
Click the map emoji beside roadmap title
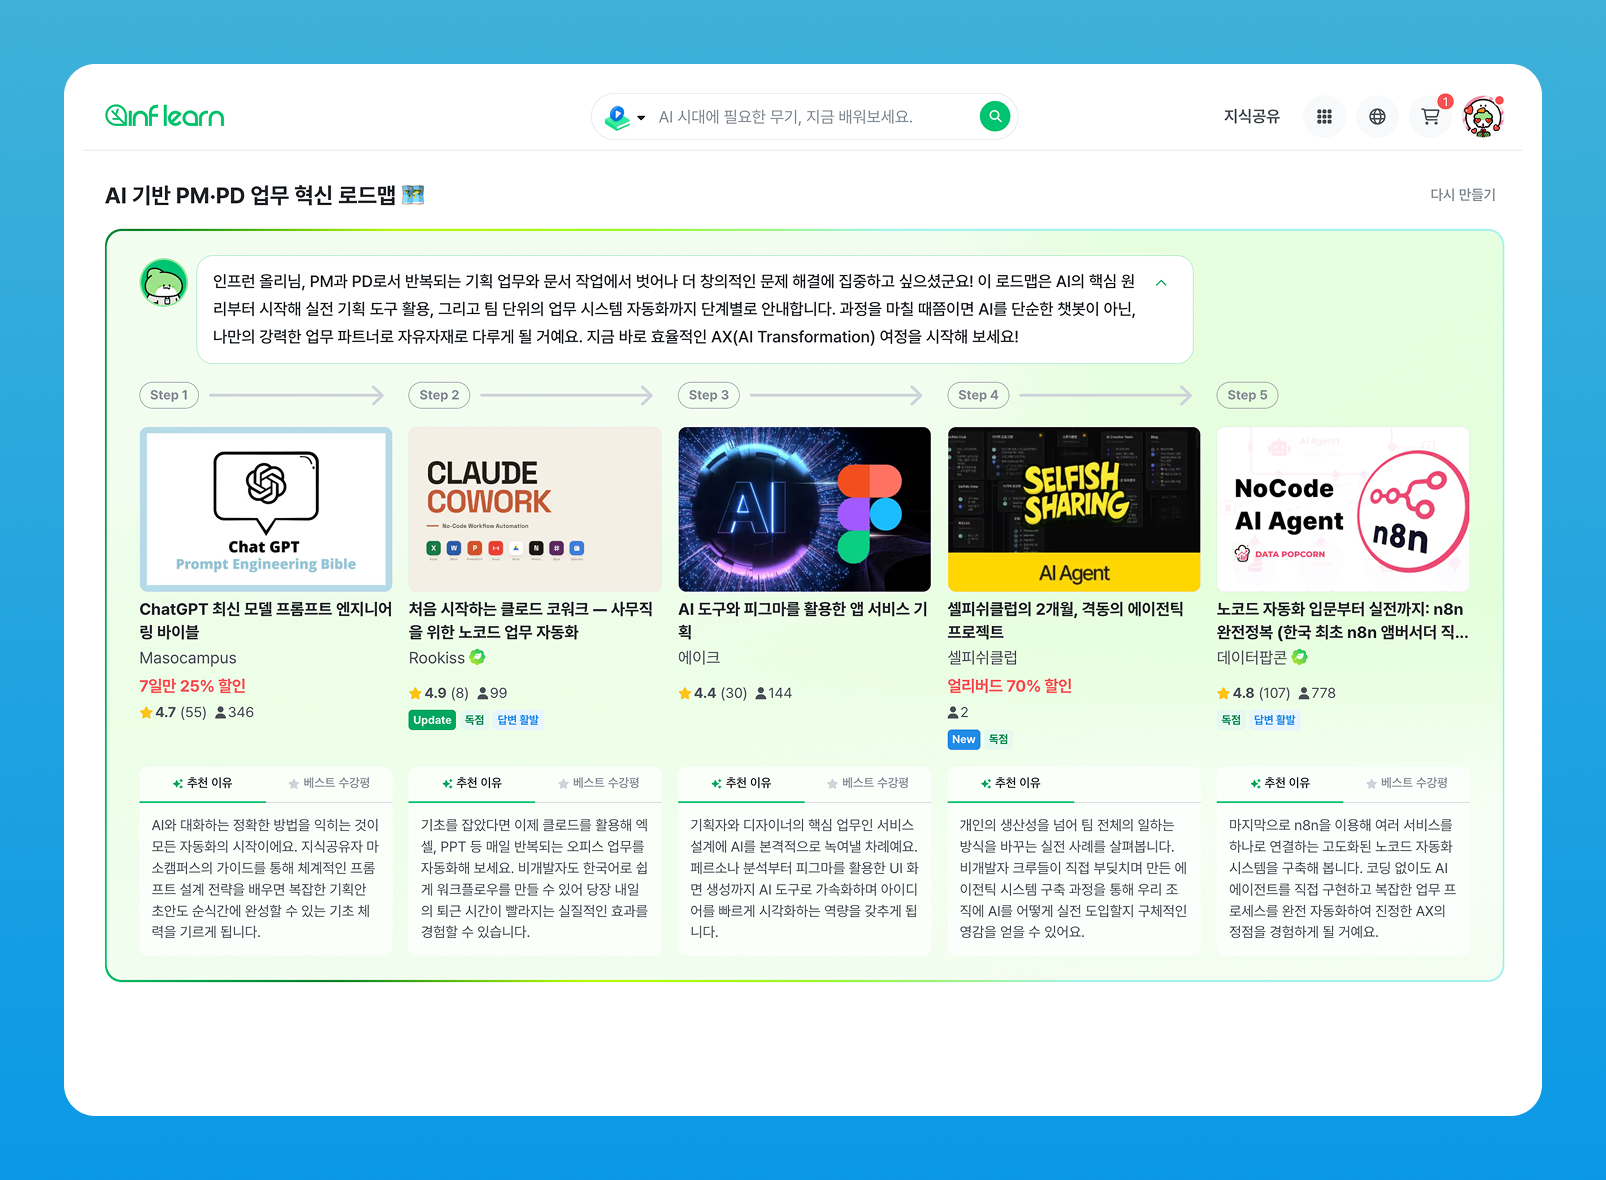(413, 195)
